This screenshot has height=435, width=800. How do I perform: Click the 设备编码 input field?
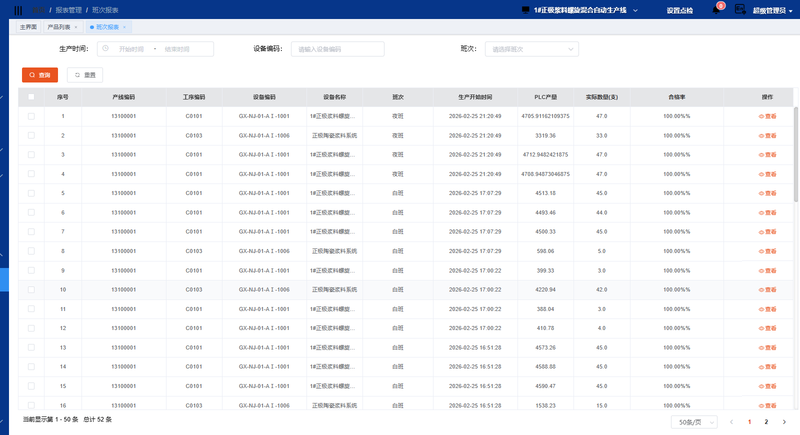338,48
